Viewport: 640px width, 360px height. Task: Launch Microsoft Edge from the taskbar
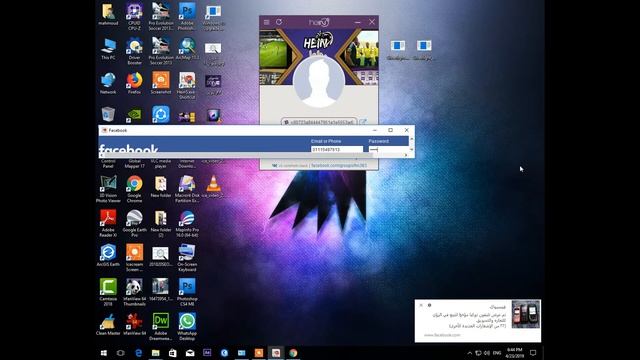[138, 353]
